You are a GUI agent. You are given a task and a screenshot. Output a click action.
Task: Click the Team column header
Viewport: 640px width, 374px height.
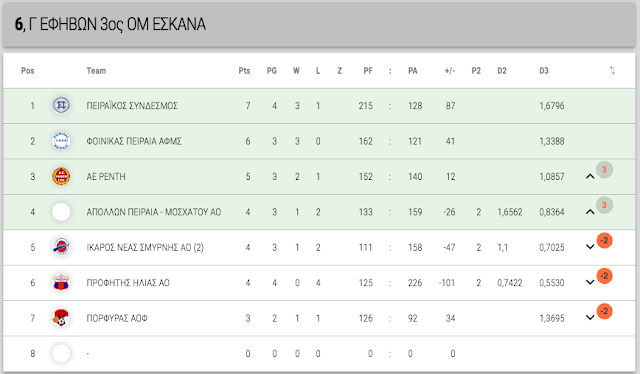pyautogui.click(x=96, y=71)
